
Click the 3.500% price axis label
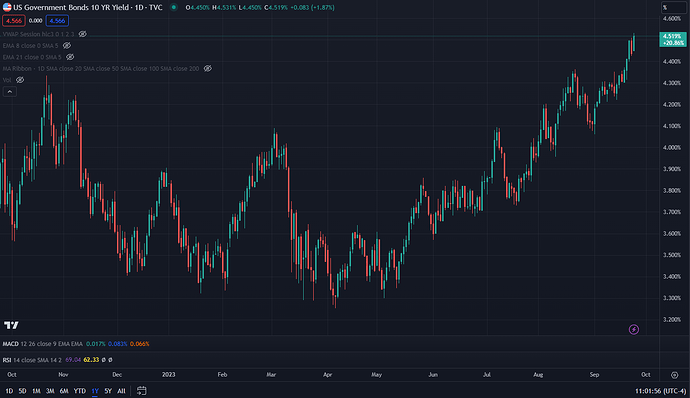pos(672,255)
